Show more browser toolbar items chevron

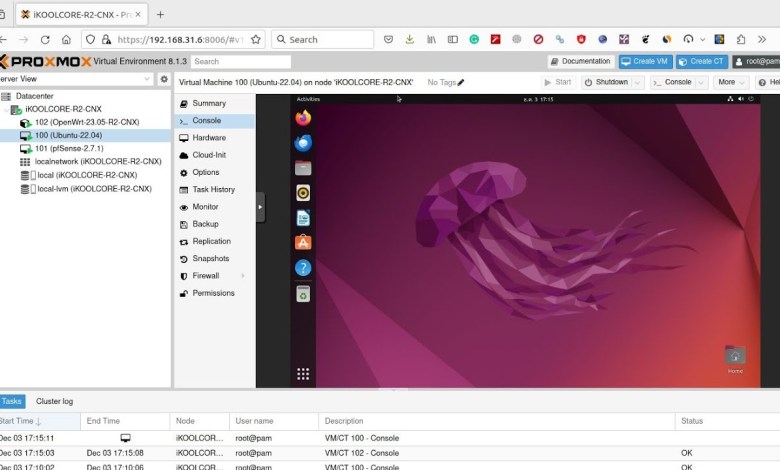(x=762, y=39)
